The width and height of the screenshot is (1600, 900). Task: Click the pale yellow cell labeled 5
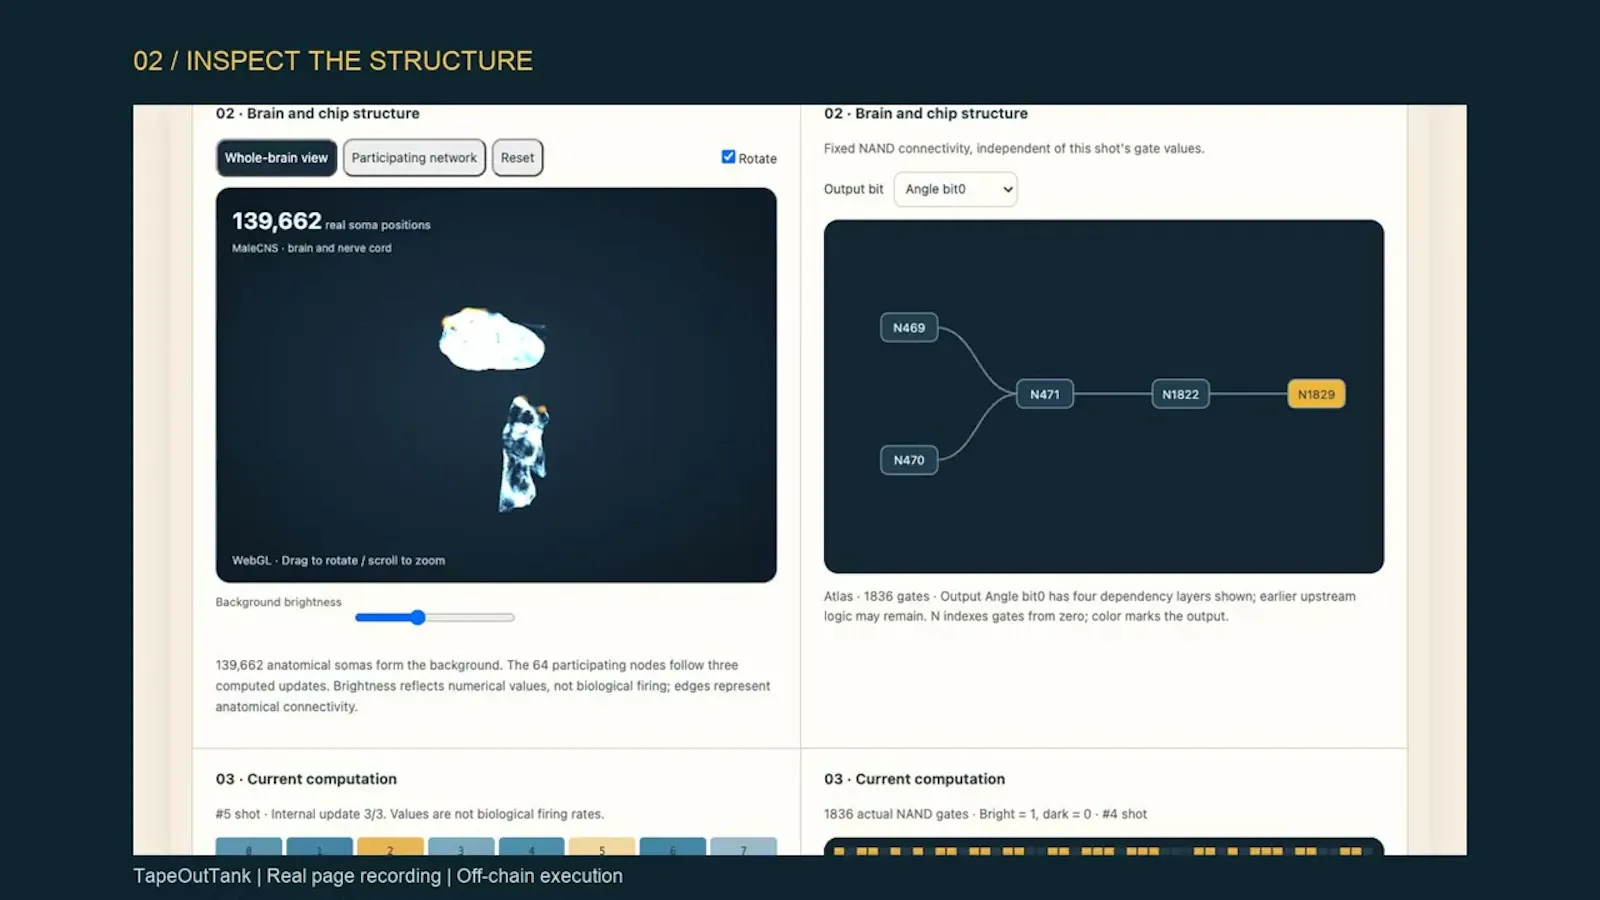(602, 847)
